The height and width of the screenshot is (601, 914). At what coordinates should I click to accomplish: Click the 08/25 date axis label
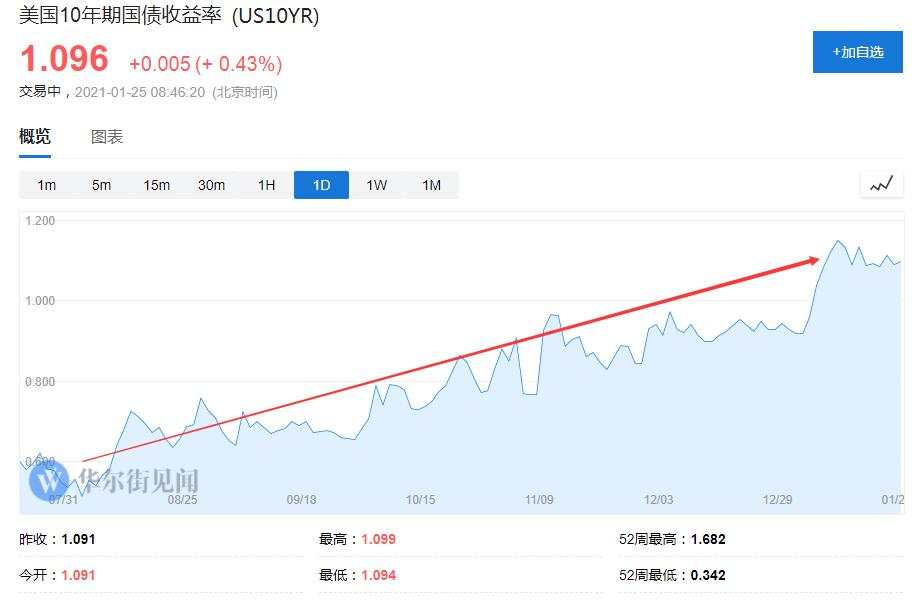tap(182, 500)
